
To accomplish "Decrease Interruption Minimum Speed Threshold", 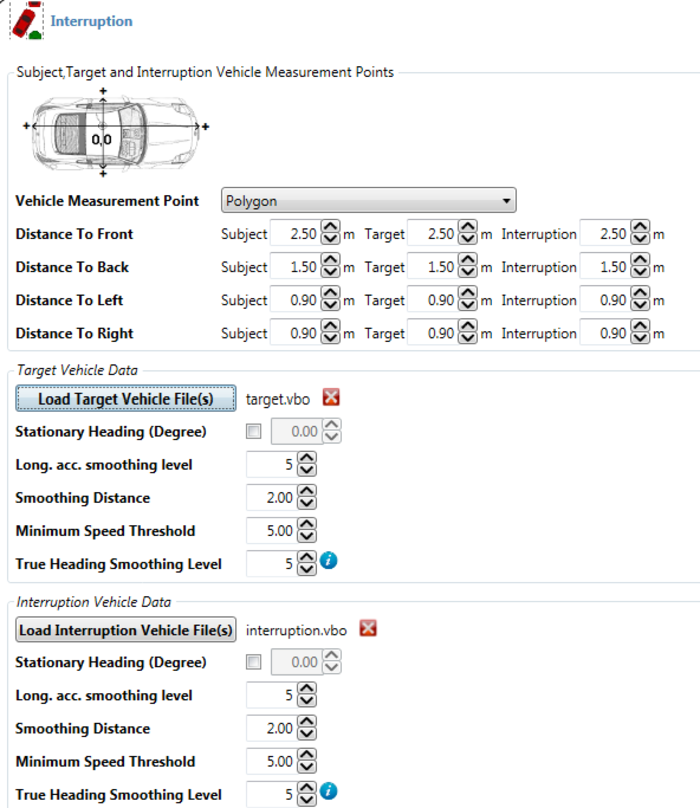I will [307, 767].
